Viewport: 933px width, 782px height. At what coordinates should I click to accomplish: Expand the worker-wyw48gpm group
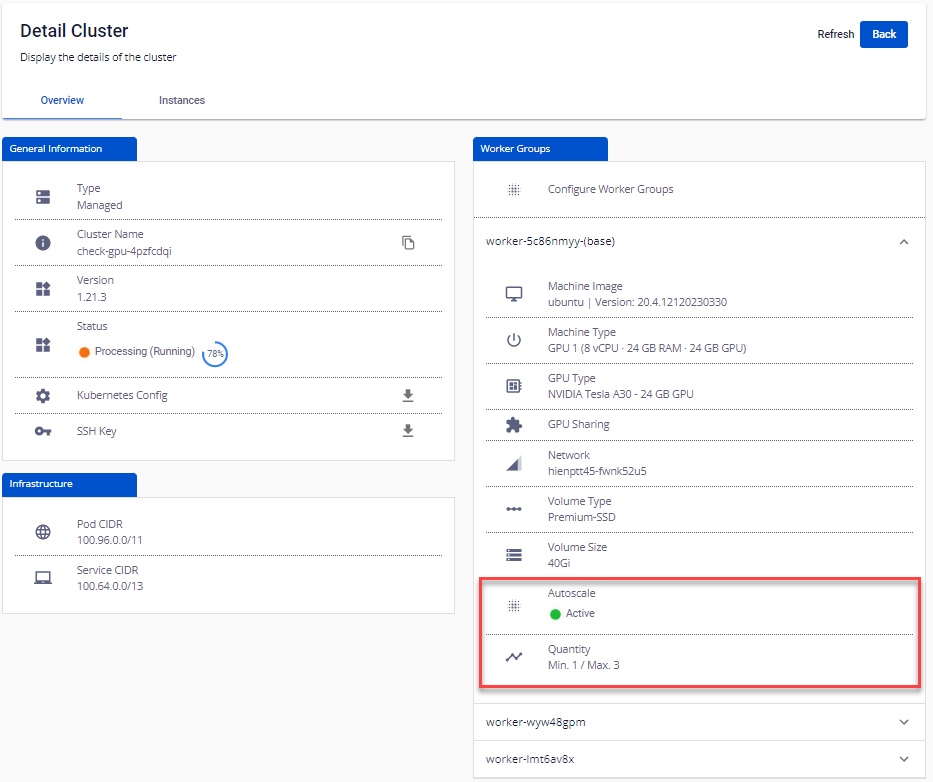[904, 722]
